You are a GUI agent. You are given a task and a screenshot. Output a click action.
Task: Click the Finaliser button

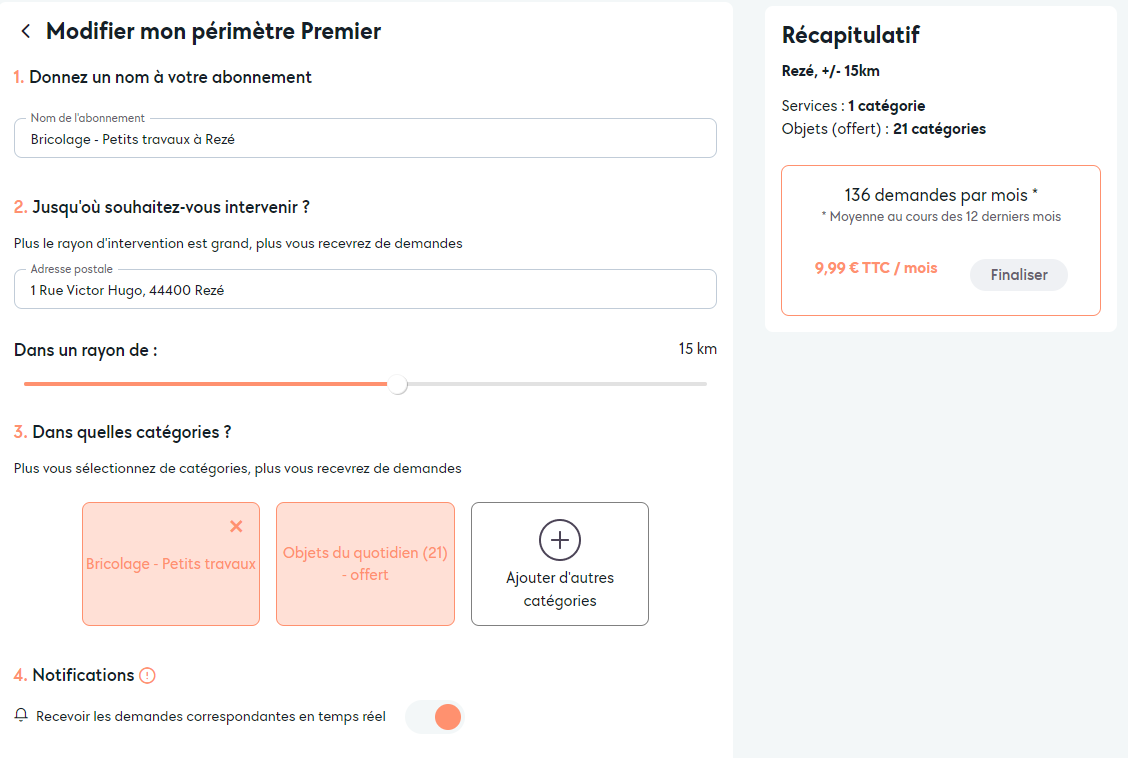click(1019, 275)
